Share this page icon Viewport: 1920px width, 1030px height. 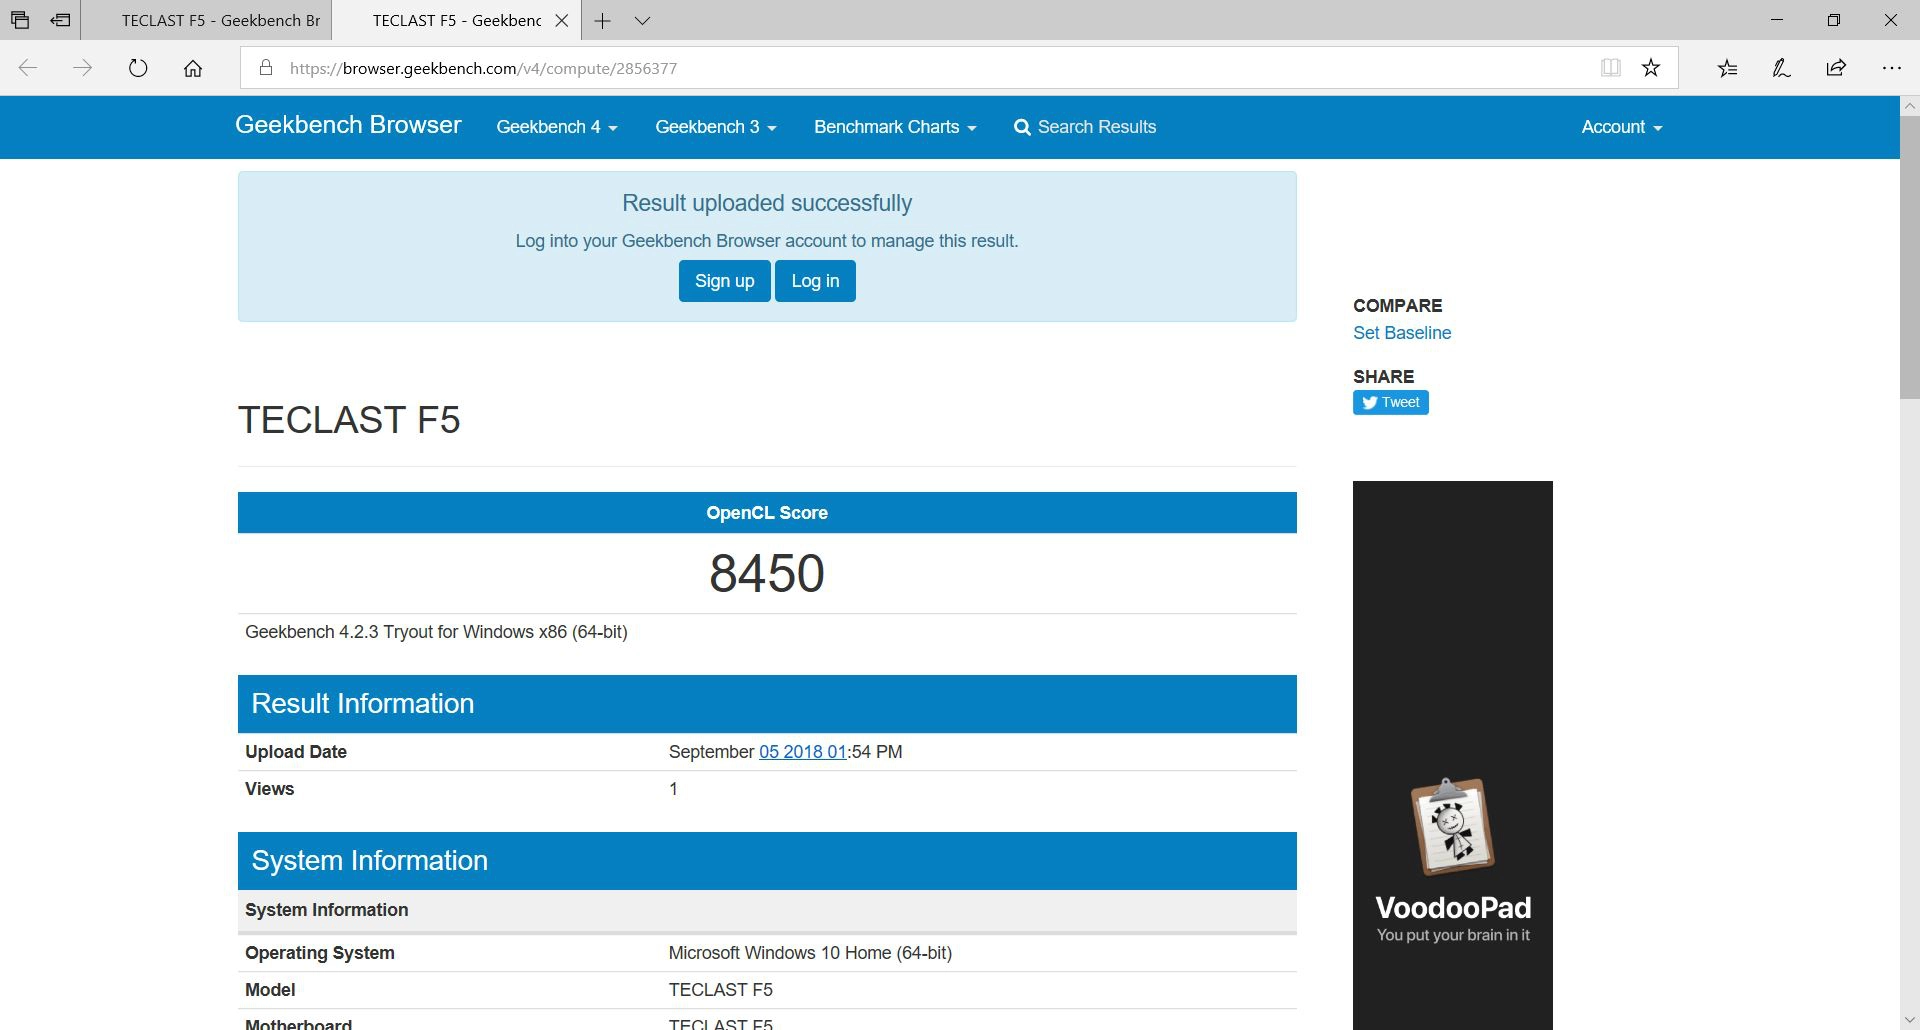[1836, 68]
